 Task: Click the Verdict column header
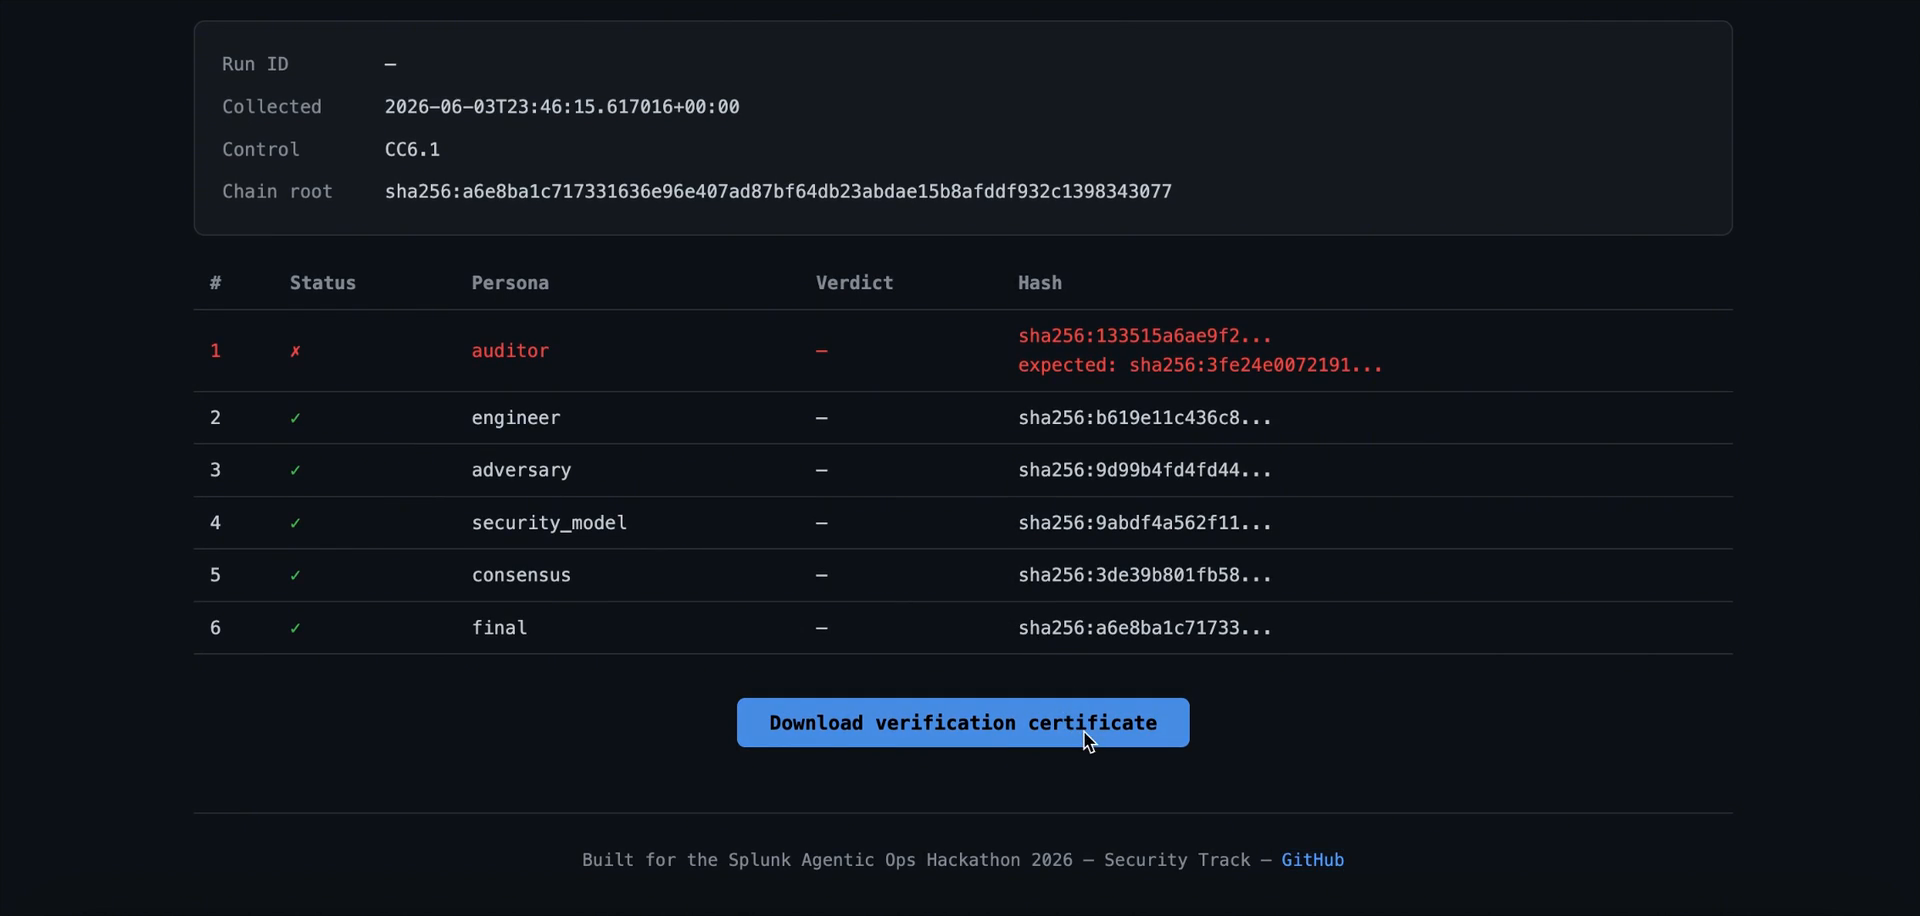(x=854, y=283)
